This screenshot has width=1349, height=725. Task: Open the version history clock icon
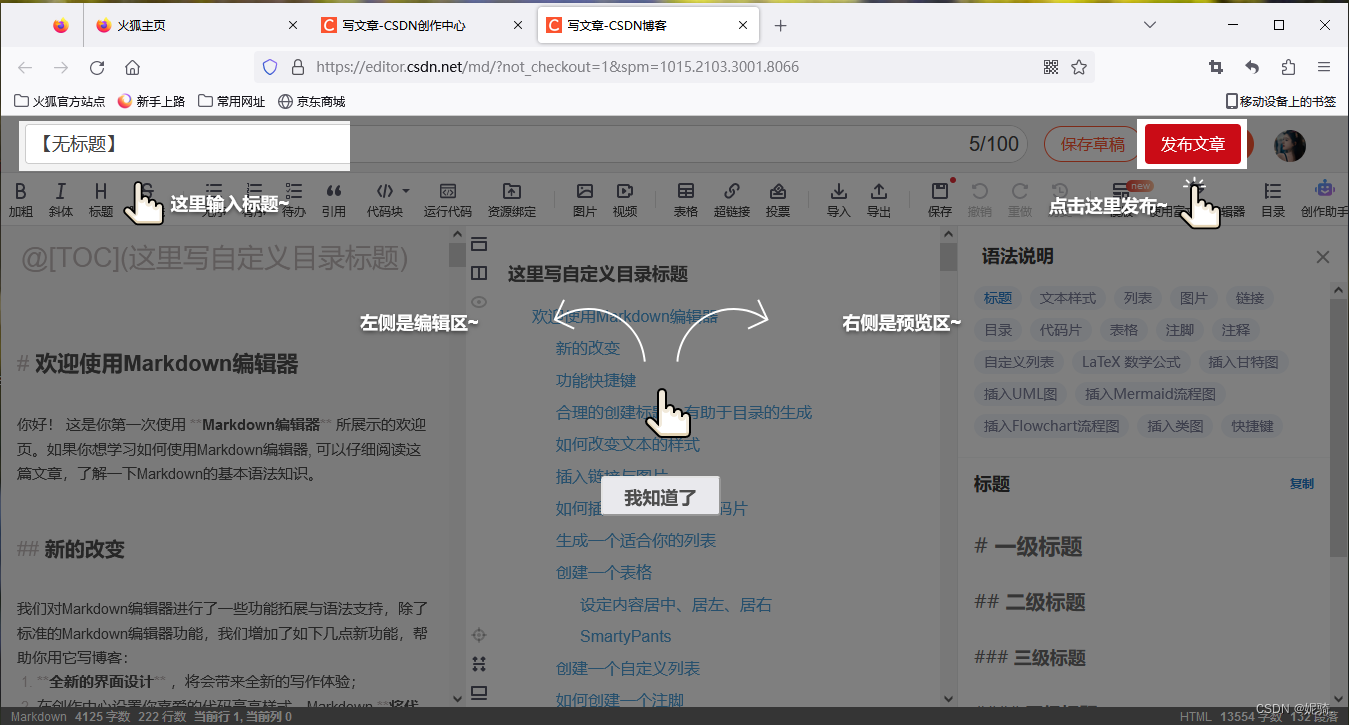(1060, 191)
